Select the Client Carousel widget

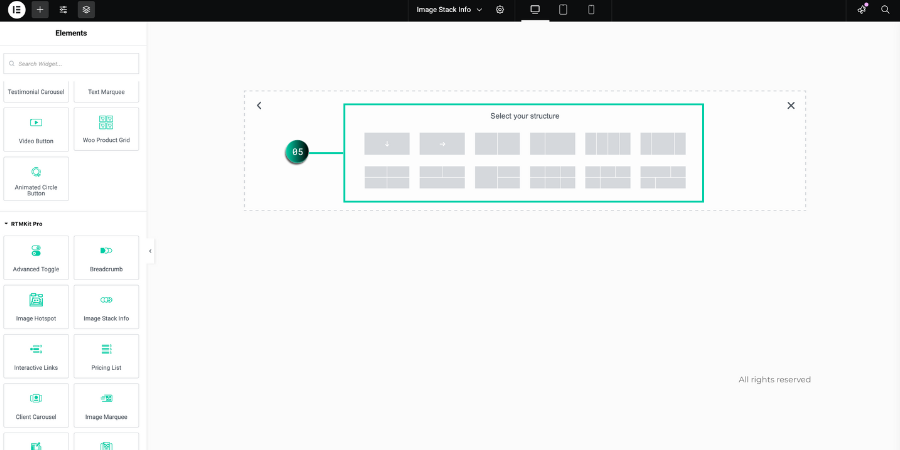tap(36, 406)
